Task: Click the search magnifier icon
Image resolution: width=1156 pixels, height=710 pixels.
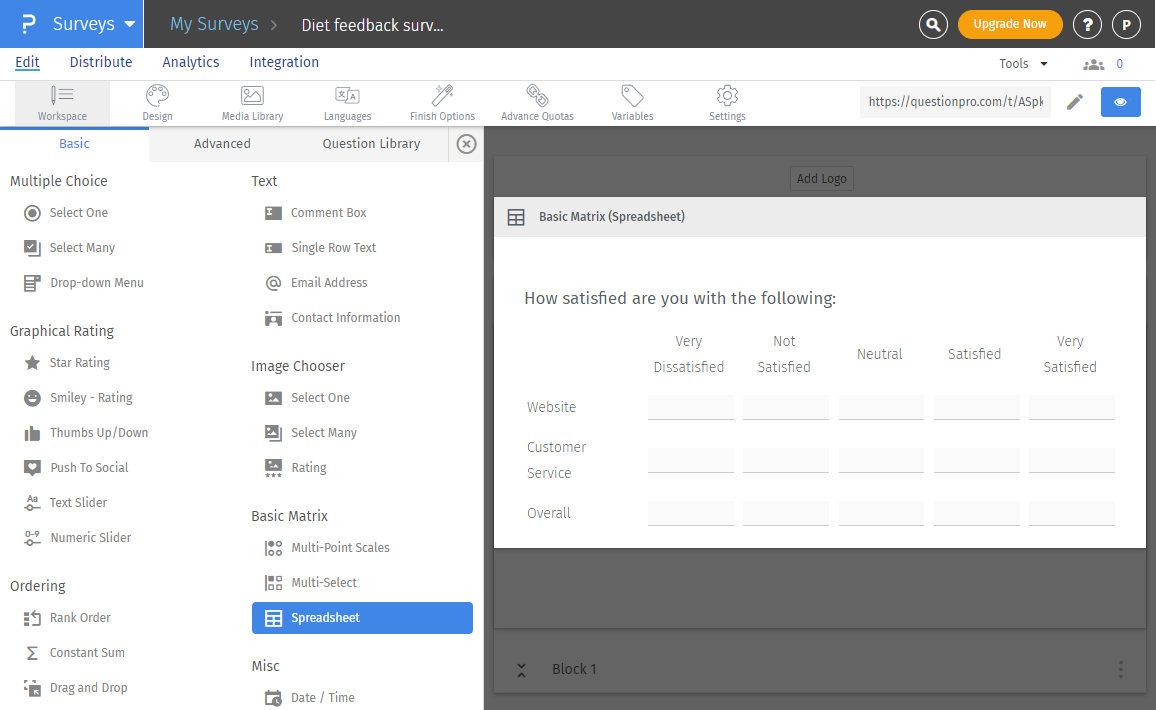Action: pos(933,25)
